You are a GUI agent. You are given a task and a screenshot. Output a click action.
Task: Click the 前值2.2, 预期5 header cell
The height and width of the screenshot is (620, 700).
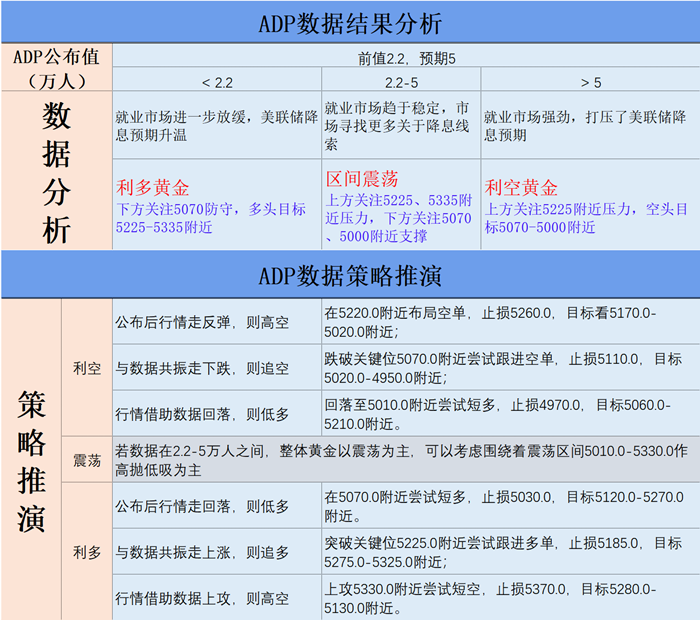pos(405,58)
